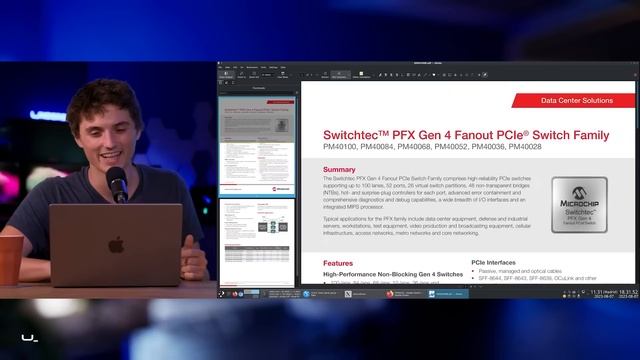Click the circled pen icon ending the annotation toolbar
This screenshot has width=640, height=360.
[x=485, y=75]
